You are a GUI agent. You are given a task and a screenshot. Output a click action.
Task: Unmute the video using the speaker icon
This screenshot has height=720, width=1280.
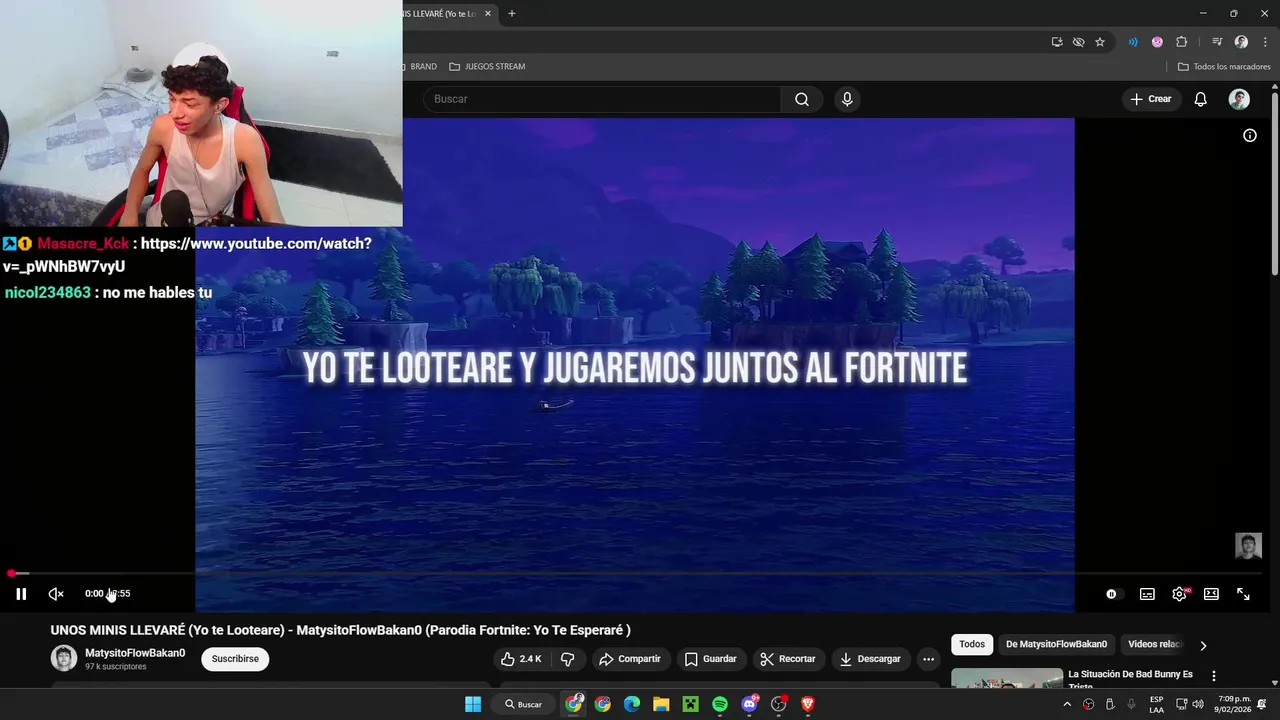(x=56, y=594)
